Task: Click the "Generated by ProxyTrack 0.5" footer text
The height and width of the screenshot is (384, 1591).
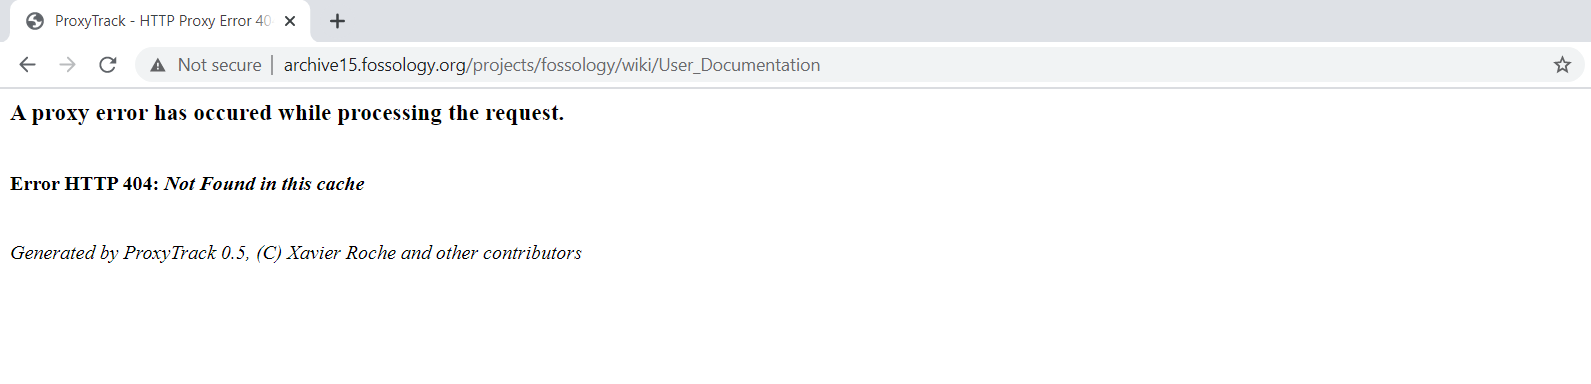Action: 296,253
